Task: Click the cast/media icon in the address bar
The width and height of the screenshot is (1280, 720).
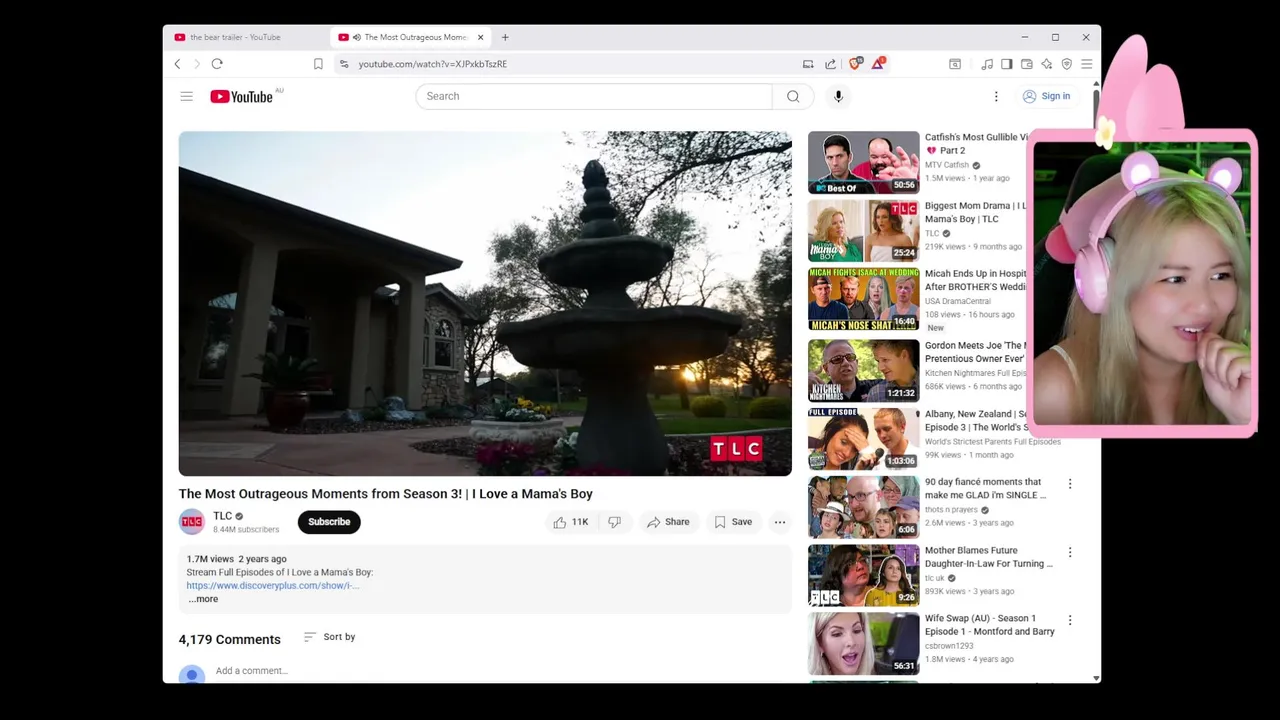Action: [x=808, y=64]
